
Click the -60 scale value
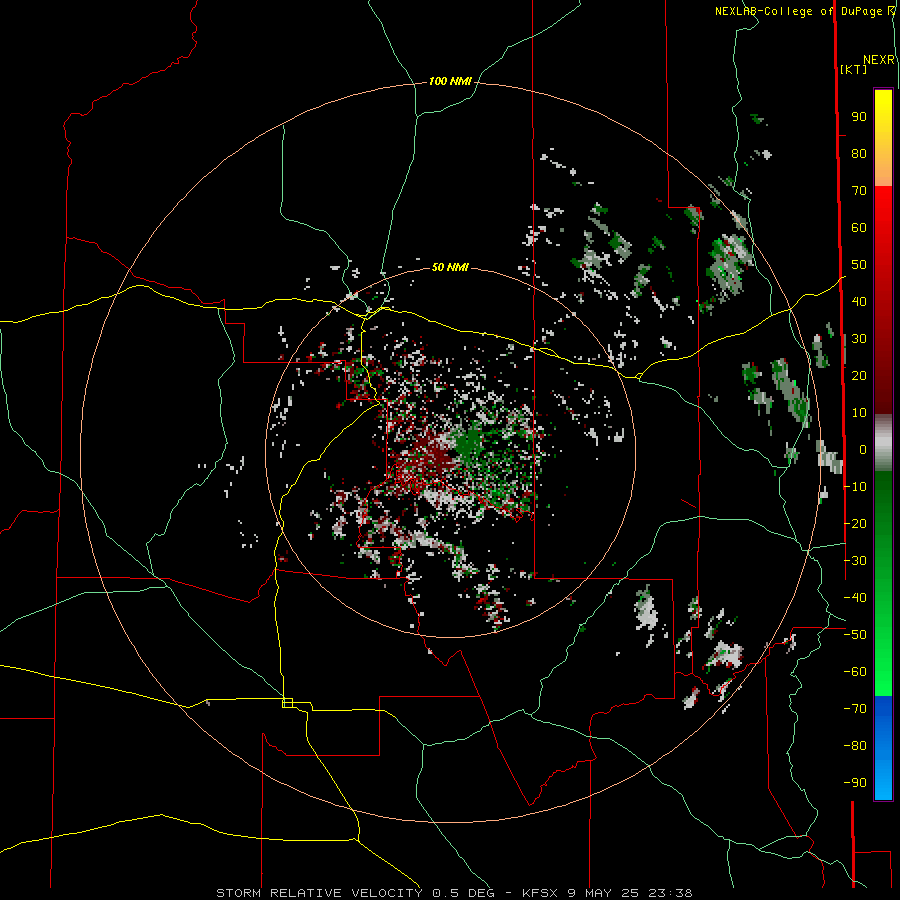pyautogui.click(x=855, y=672)
